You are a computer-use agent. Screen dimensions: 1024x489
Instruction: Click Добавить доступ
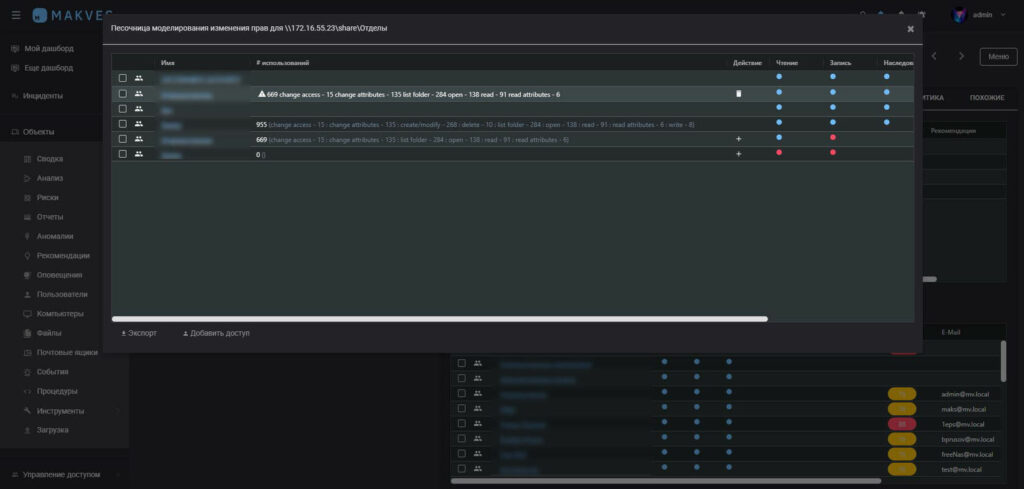(x=215, y=333)
